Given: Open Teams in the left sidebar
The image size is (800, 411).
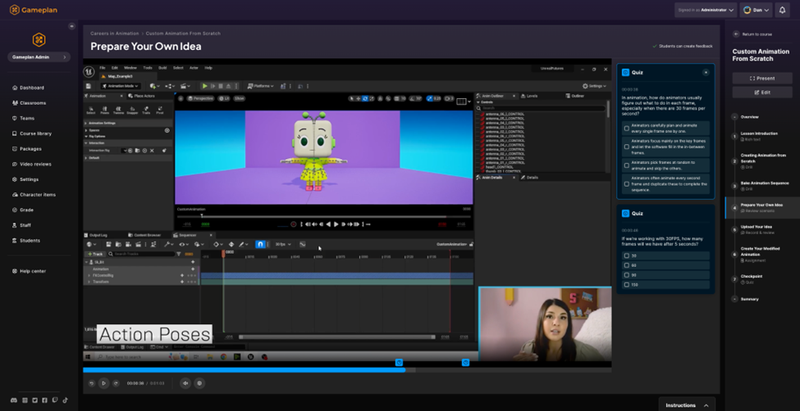Looking at the screenshot, I should [x=24, y=118].
